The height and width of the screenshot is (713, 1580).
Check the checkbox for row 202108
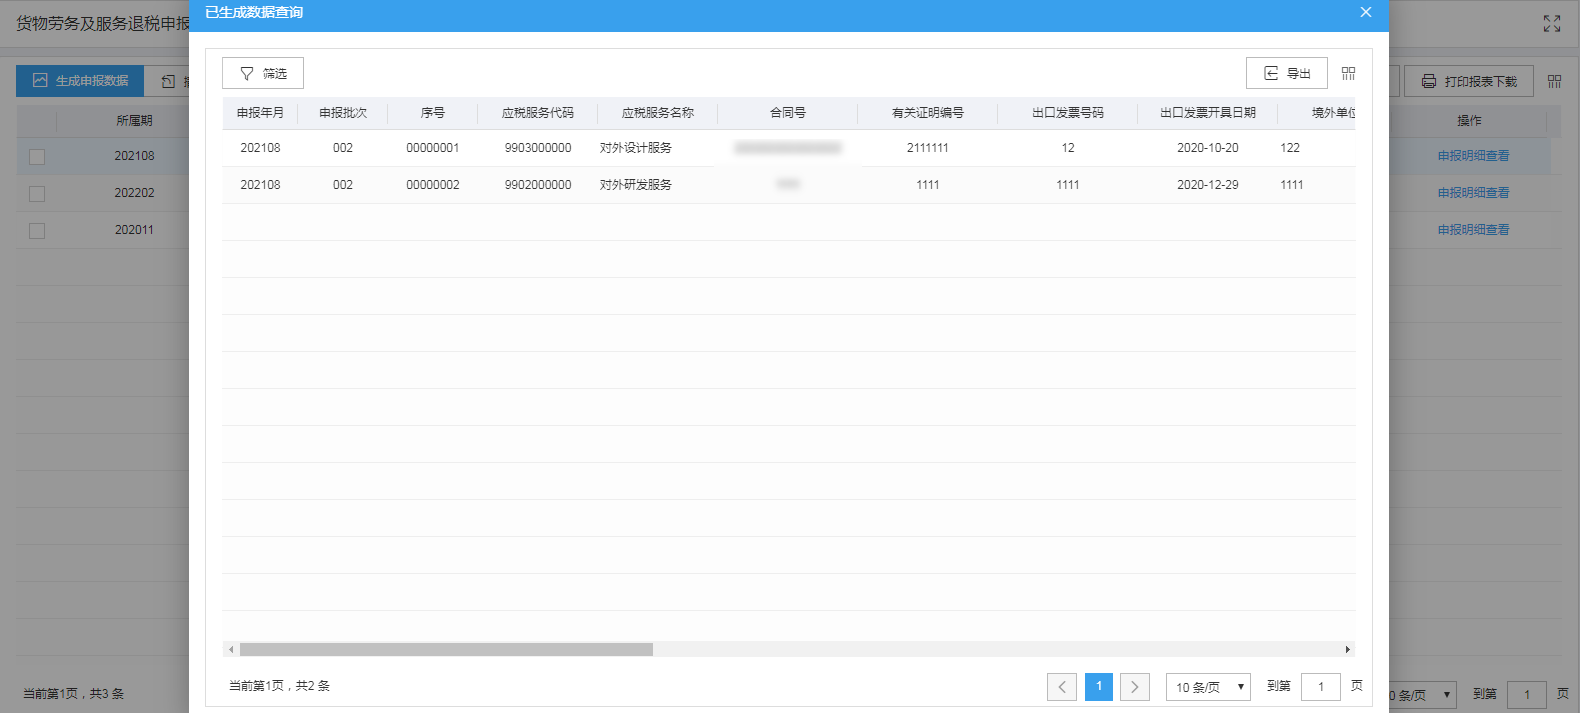(x=37, y=157)
